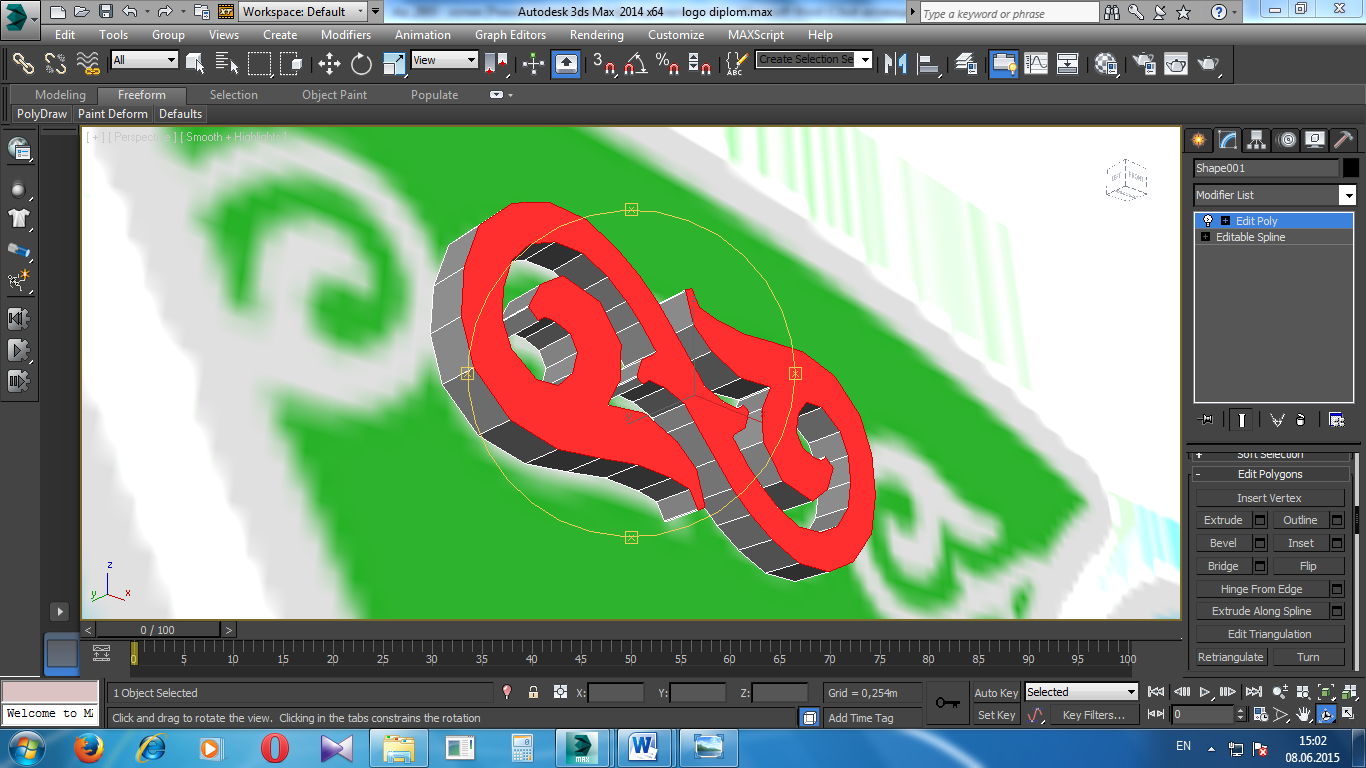Click the Bevel button
This screenshot has height=768, width=1366.
[x=1223, y=543]
